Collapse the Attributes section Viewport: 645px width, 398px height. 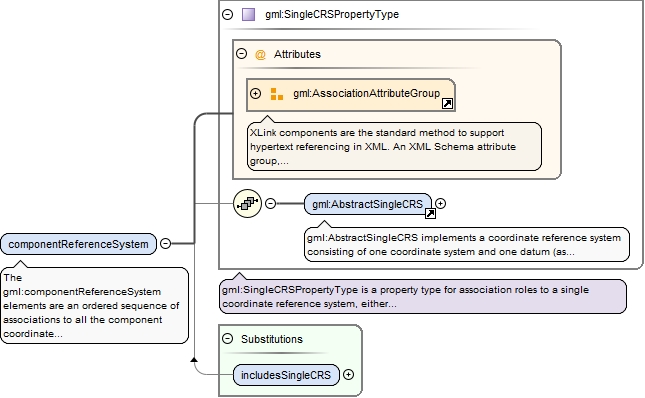[241, 53]
